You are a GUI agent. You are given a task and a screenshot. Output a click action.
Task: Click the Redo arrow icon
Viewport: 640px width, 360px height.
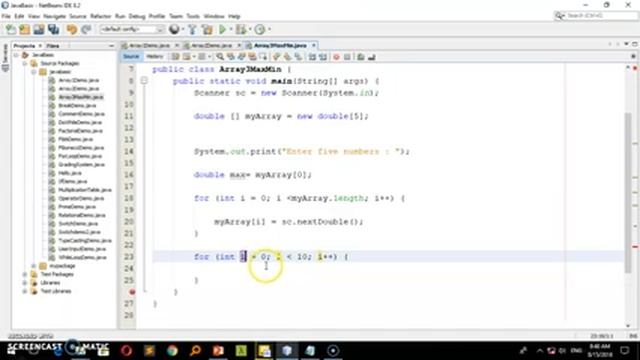click(86, 29)
